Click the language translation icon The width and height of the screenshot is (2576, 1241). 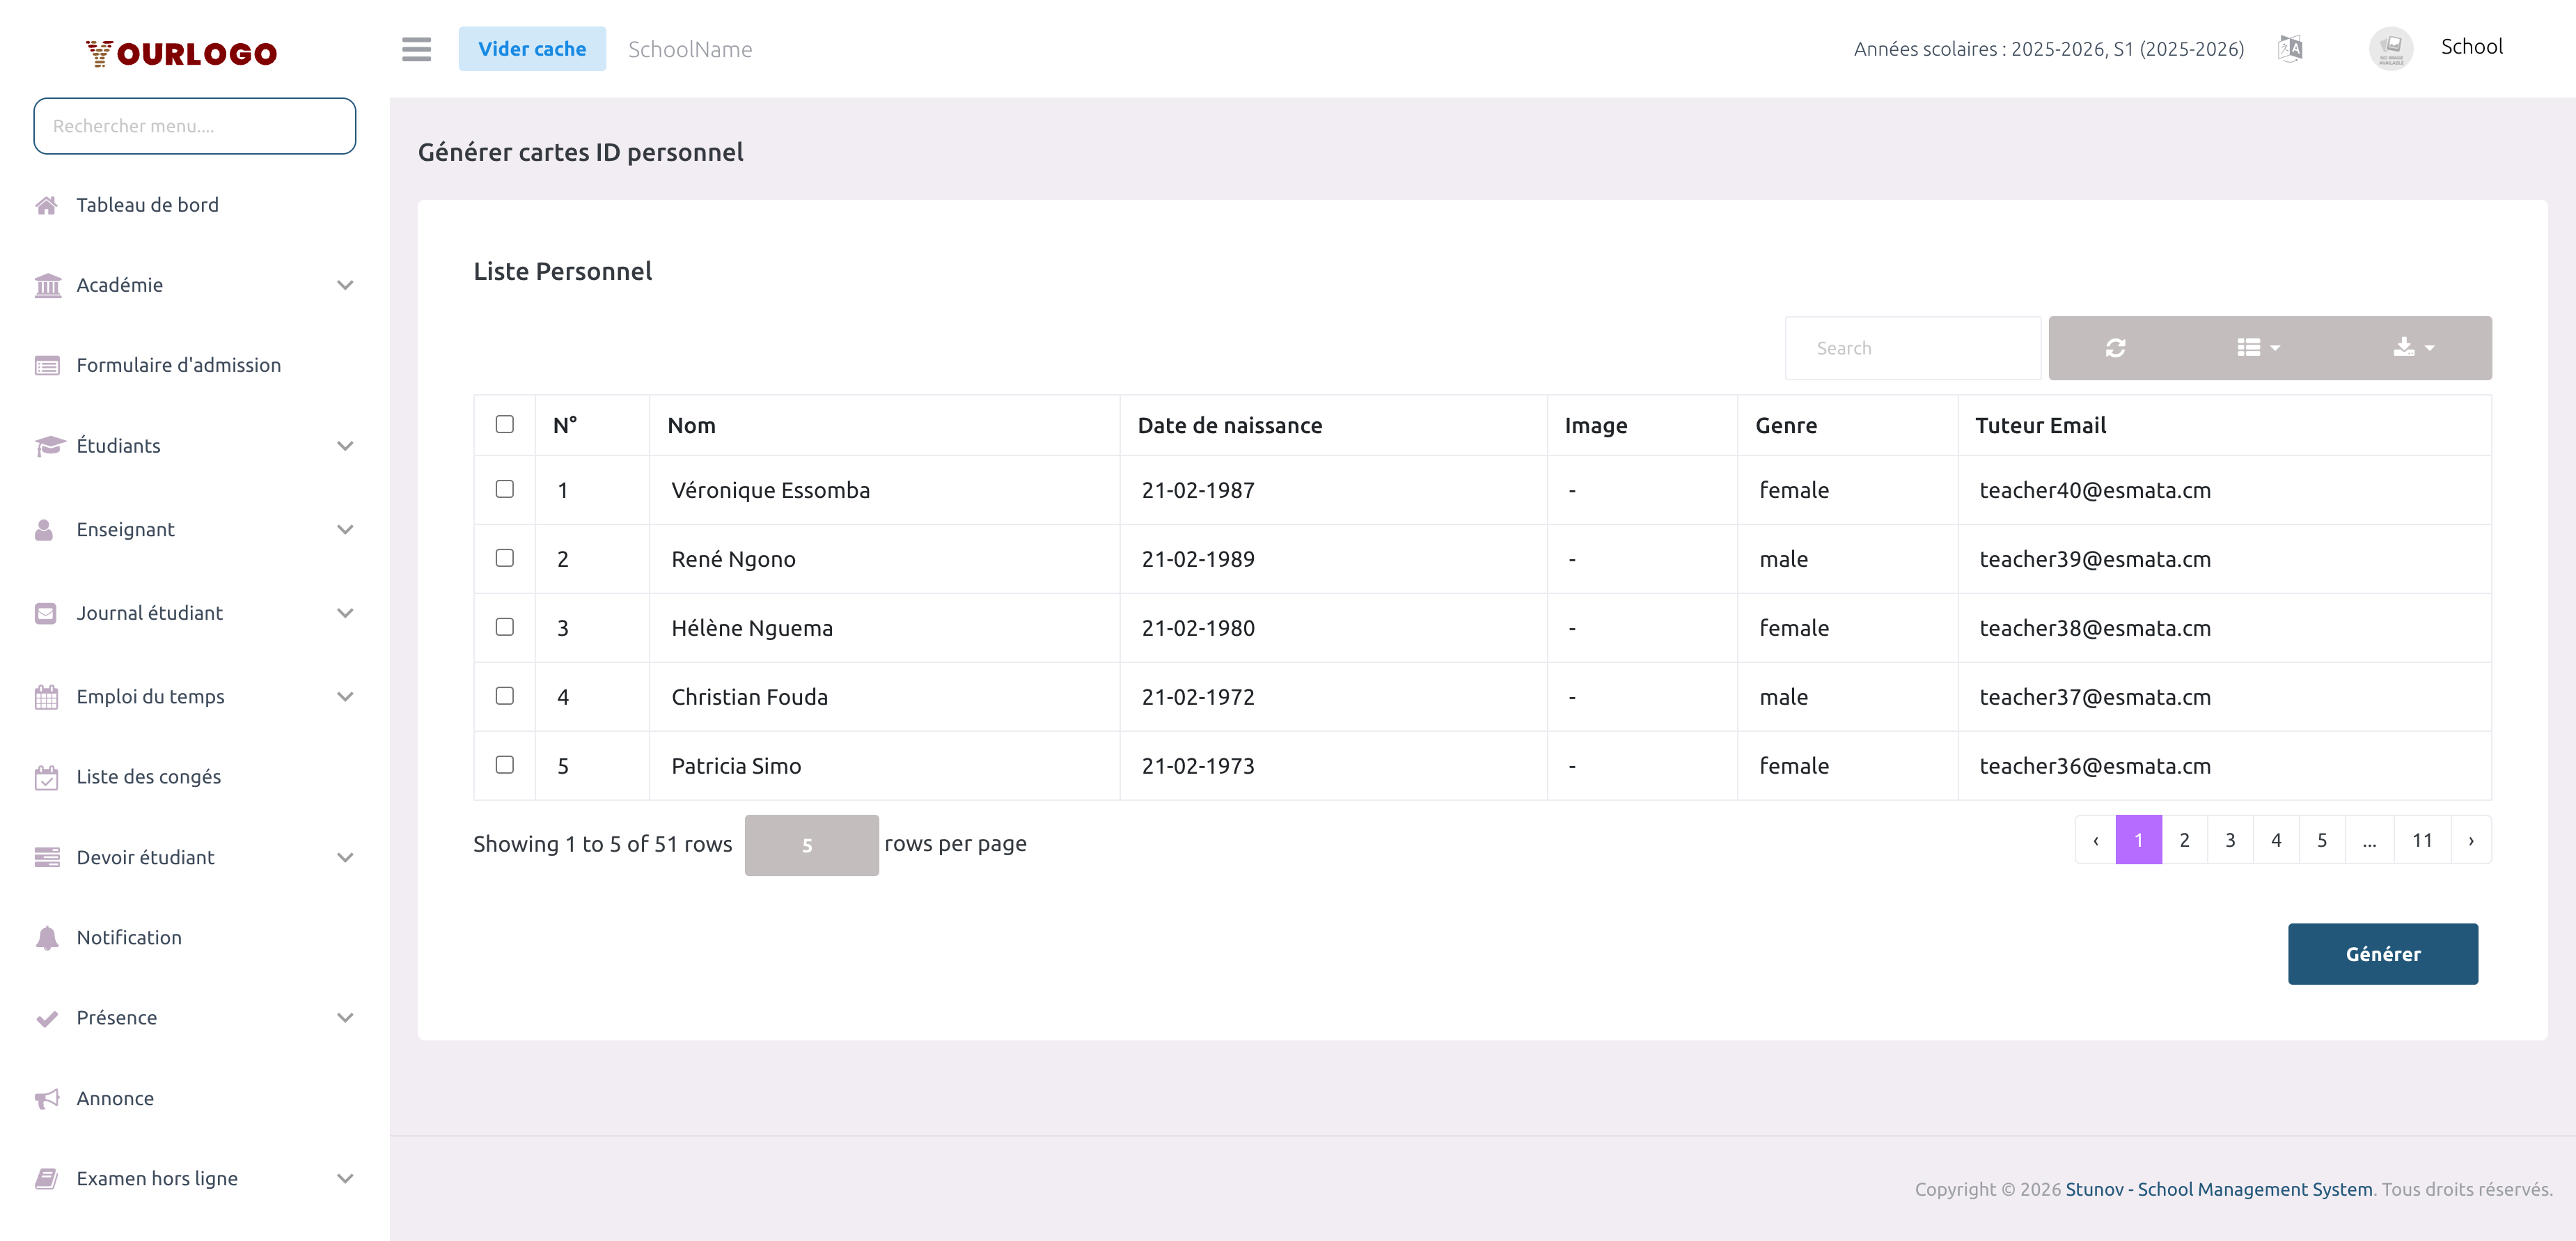(x=2290, y=48)
